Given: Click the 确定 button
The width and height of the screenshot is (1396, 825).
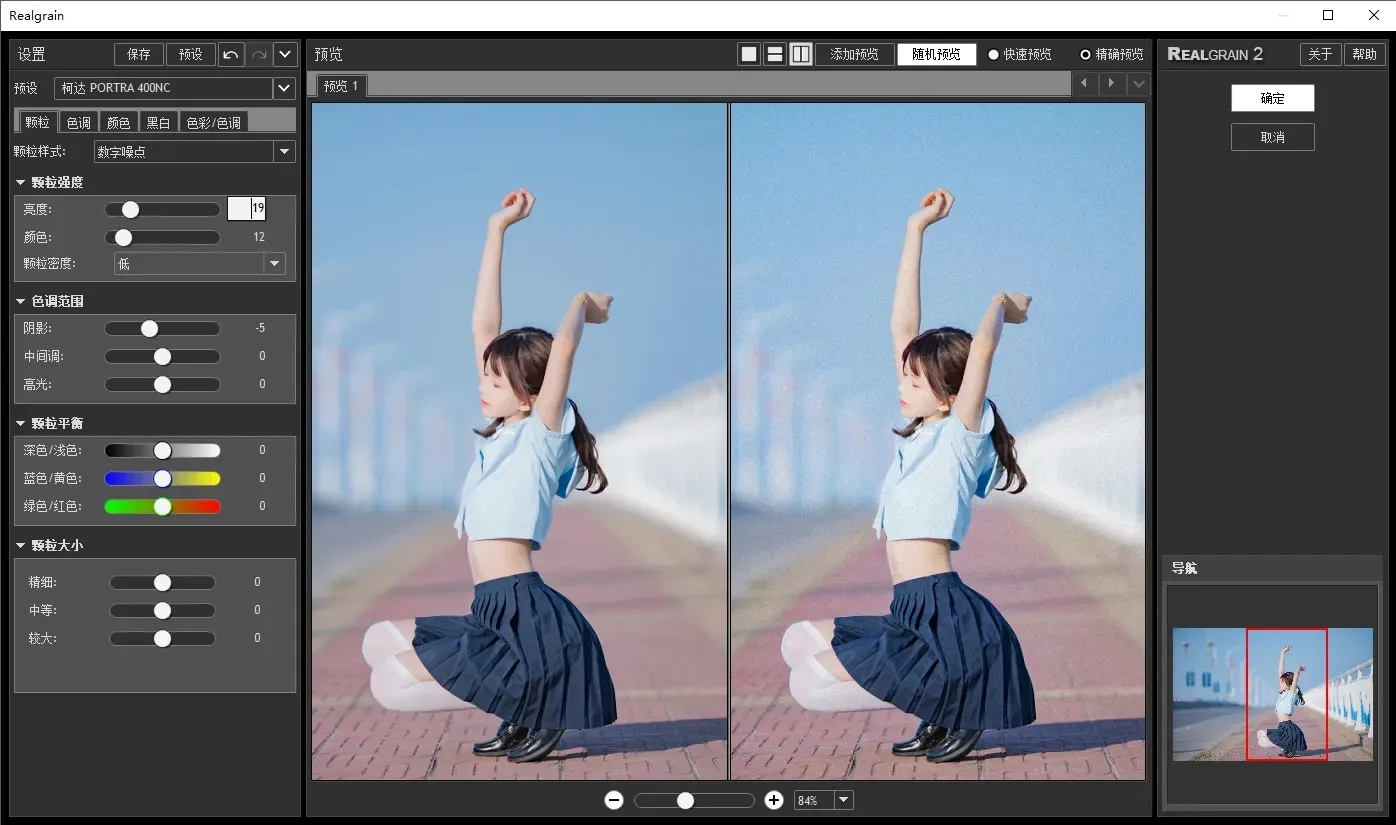Looking at the screenshot, I should [x=1272, y=98].
